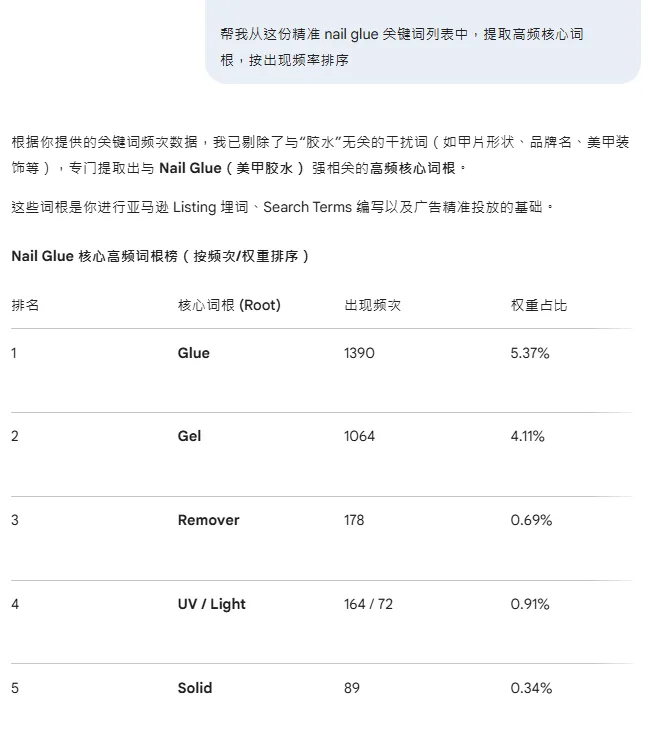Click the 5.37% weight cell
648x730 pixels.
530,353
